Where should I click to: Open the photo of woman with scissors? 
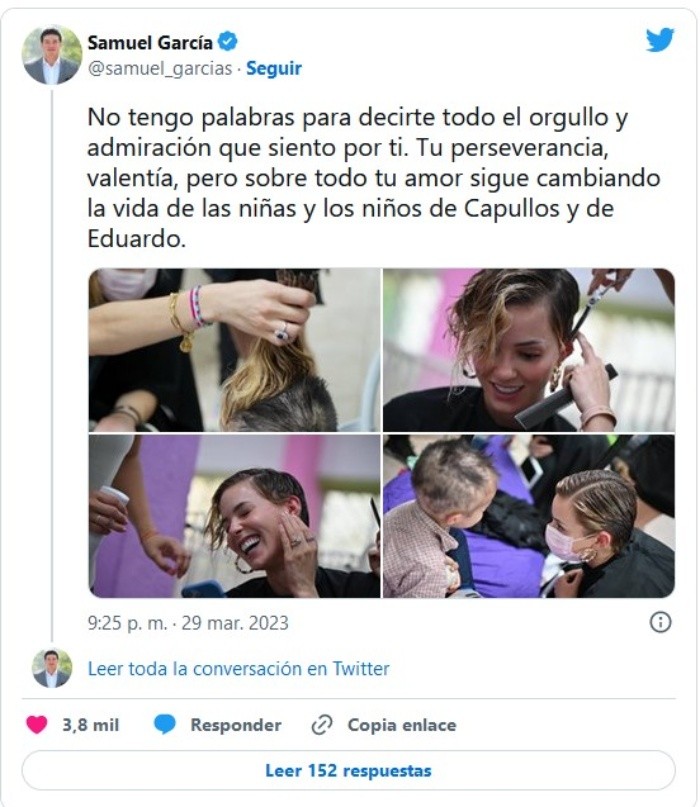(529, 350)
